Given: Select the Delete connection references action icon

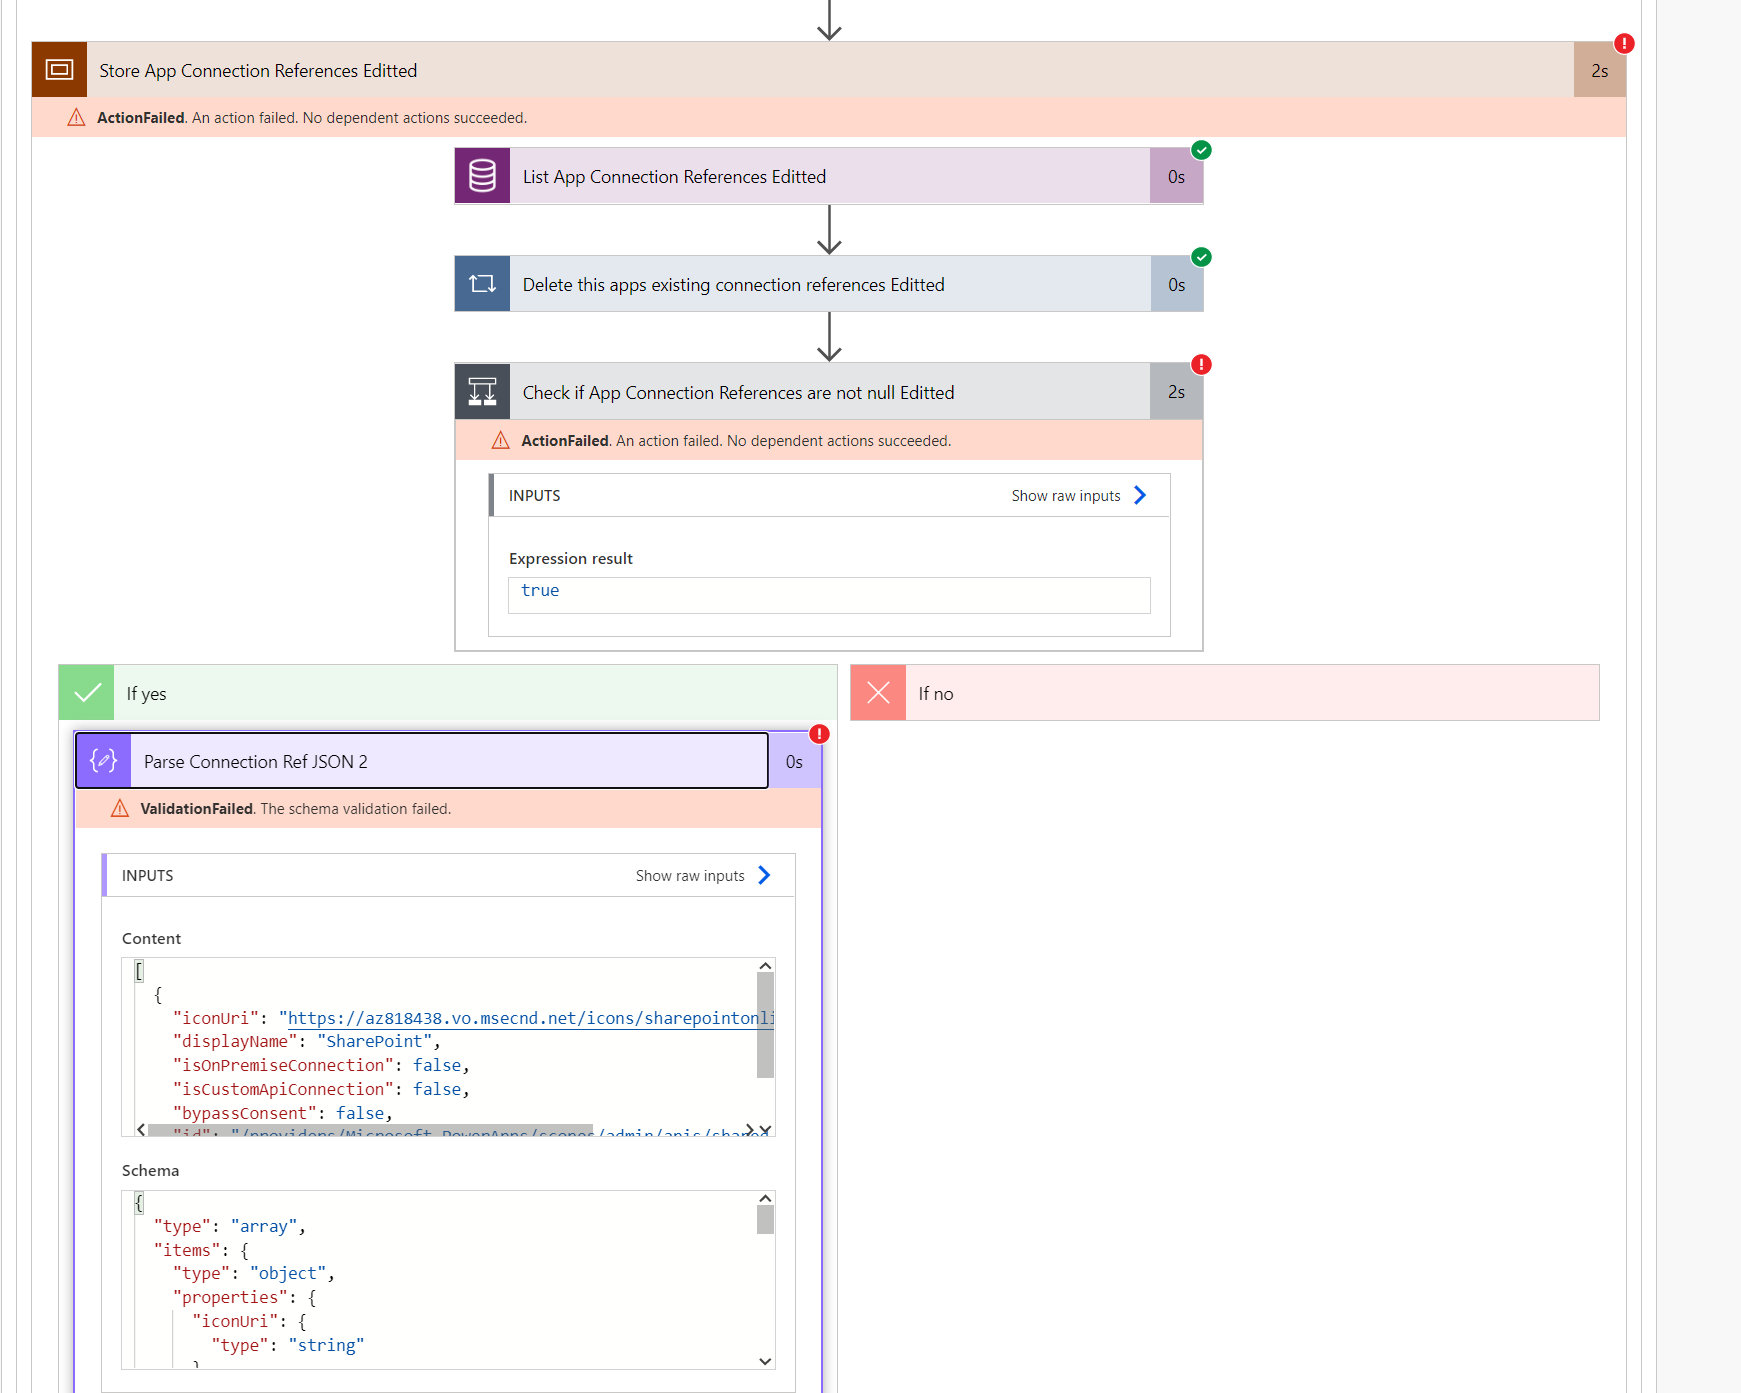Looking at the screenshot, I should [x=482, y=283].
